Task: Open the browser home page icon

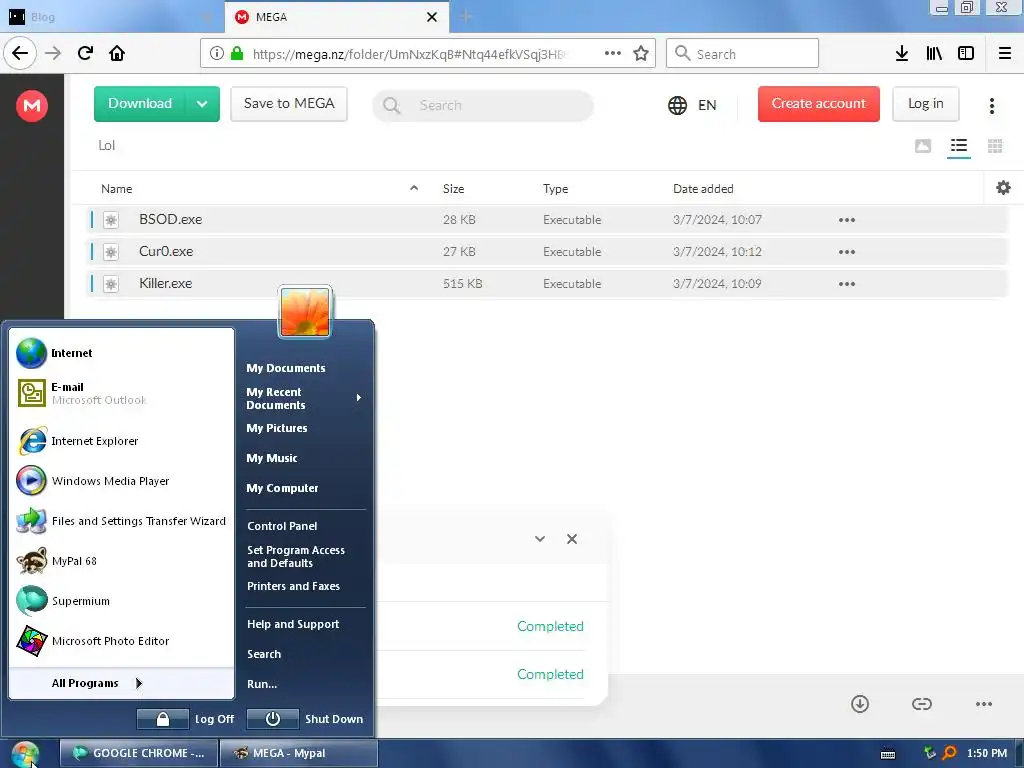Action: point(117,53)
